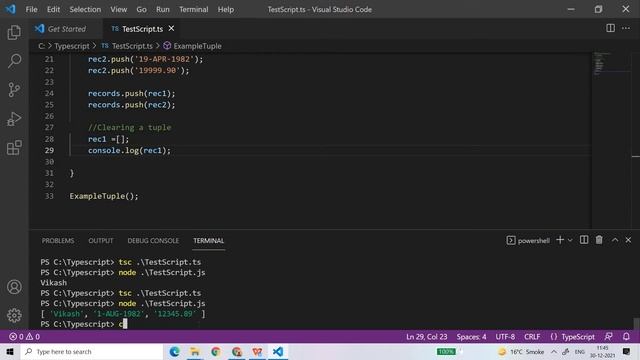This screenshot has width=640, height=360.
Task: Open notifications bell in status bar
Action: (x=626, y=337)
